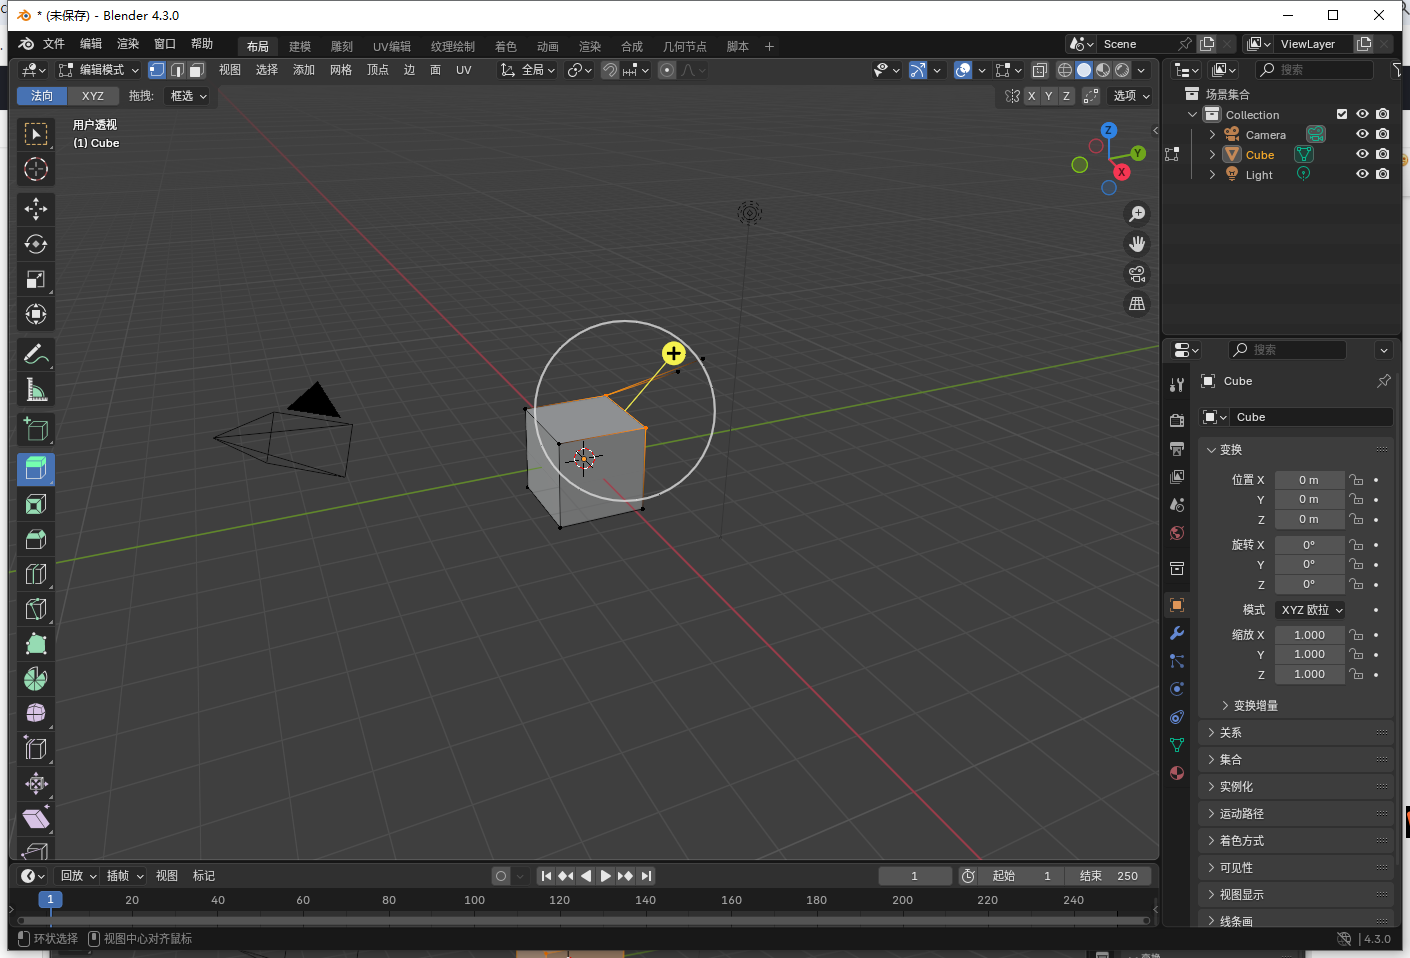The width and height of the screenshot is (1410, 958).
Task: Click the Location X field
Action: click(x=1309, y=480)
